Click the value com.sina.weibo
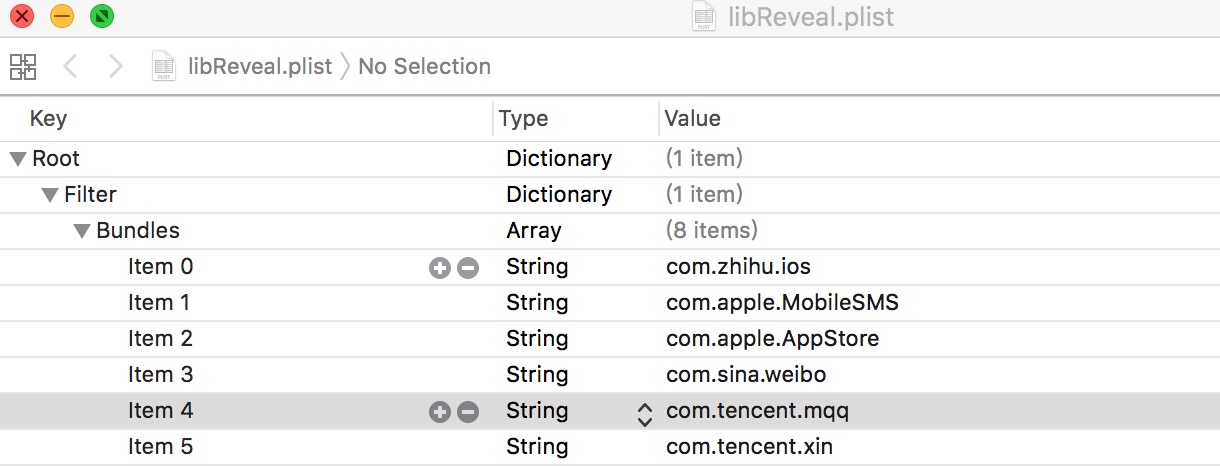This screenshot has width=1220, height=466. point(746,375)
